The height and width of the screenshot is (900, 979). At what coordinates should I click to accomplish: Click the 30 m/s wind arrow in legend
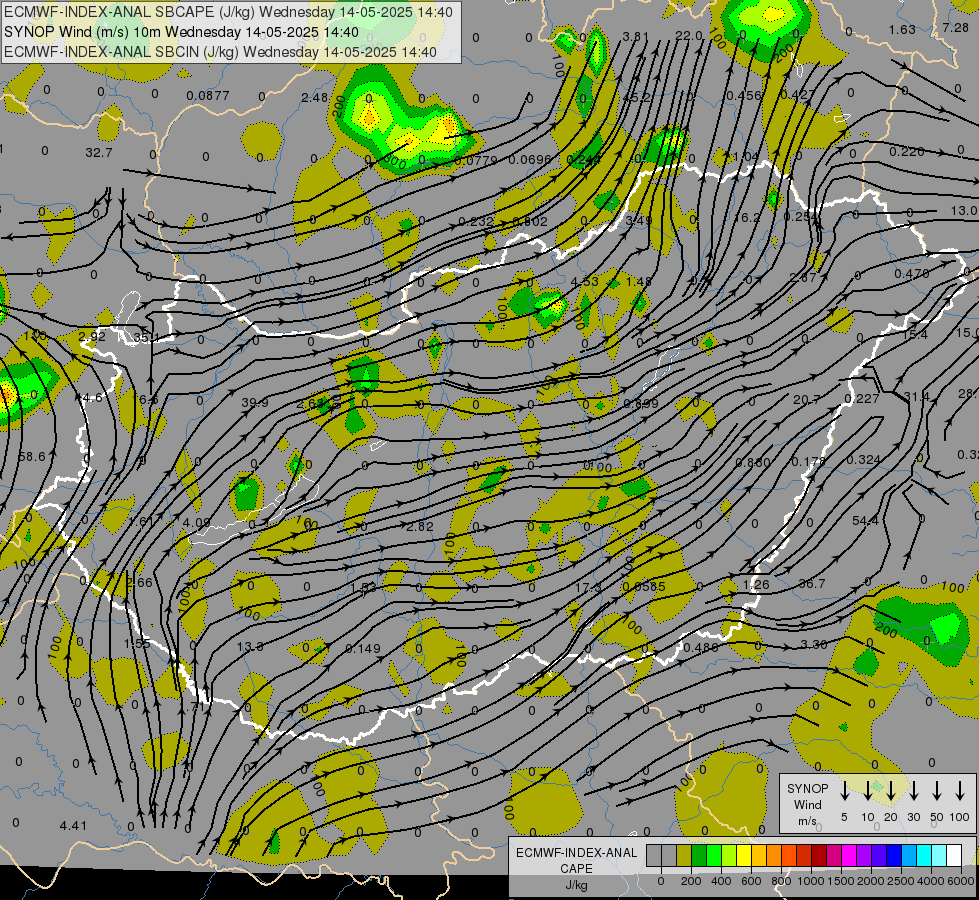[913, 790]
